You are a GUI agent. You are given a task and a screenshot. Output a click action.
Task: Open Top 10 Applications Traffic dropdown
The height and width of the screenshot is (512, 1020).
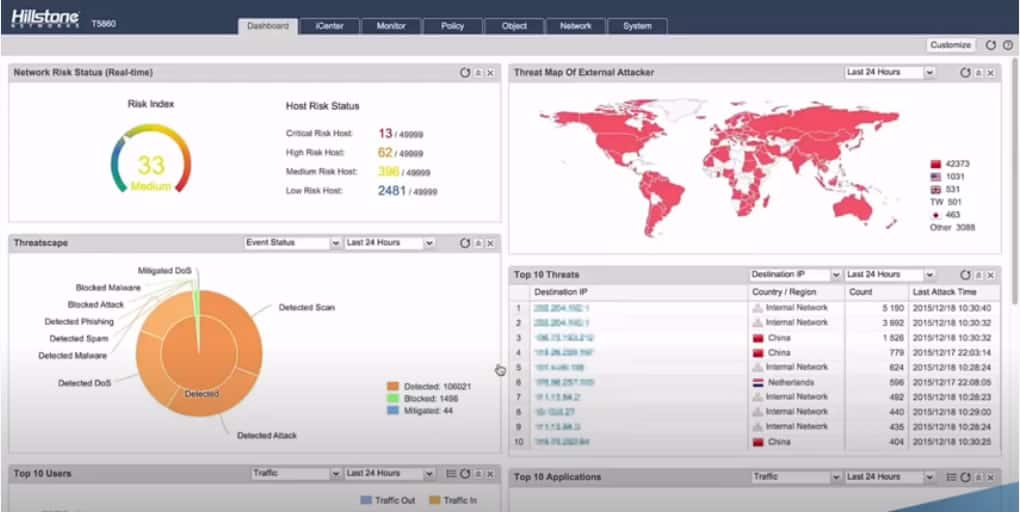click(x=796, y=477)
